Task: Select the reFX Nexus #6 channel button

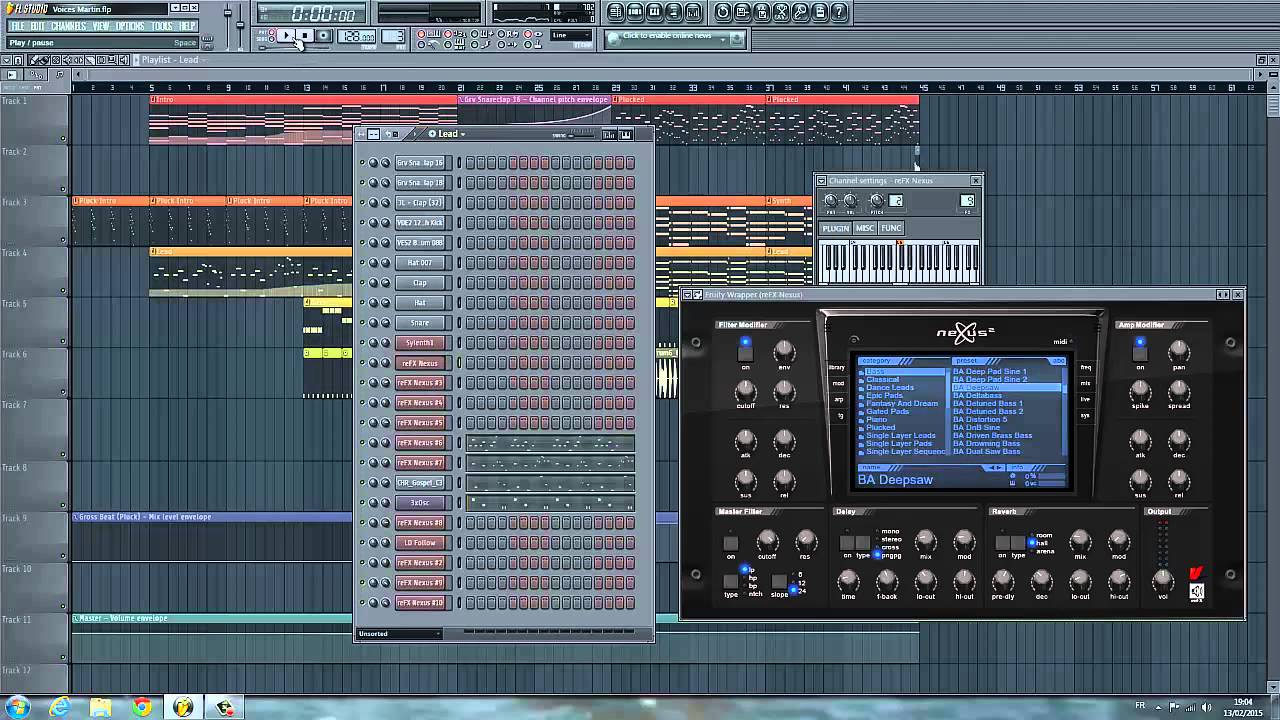Action: coord(420,443)
